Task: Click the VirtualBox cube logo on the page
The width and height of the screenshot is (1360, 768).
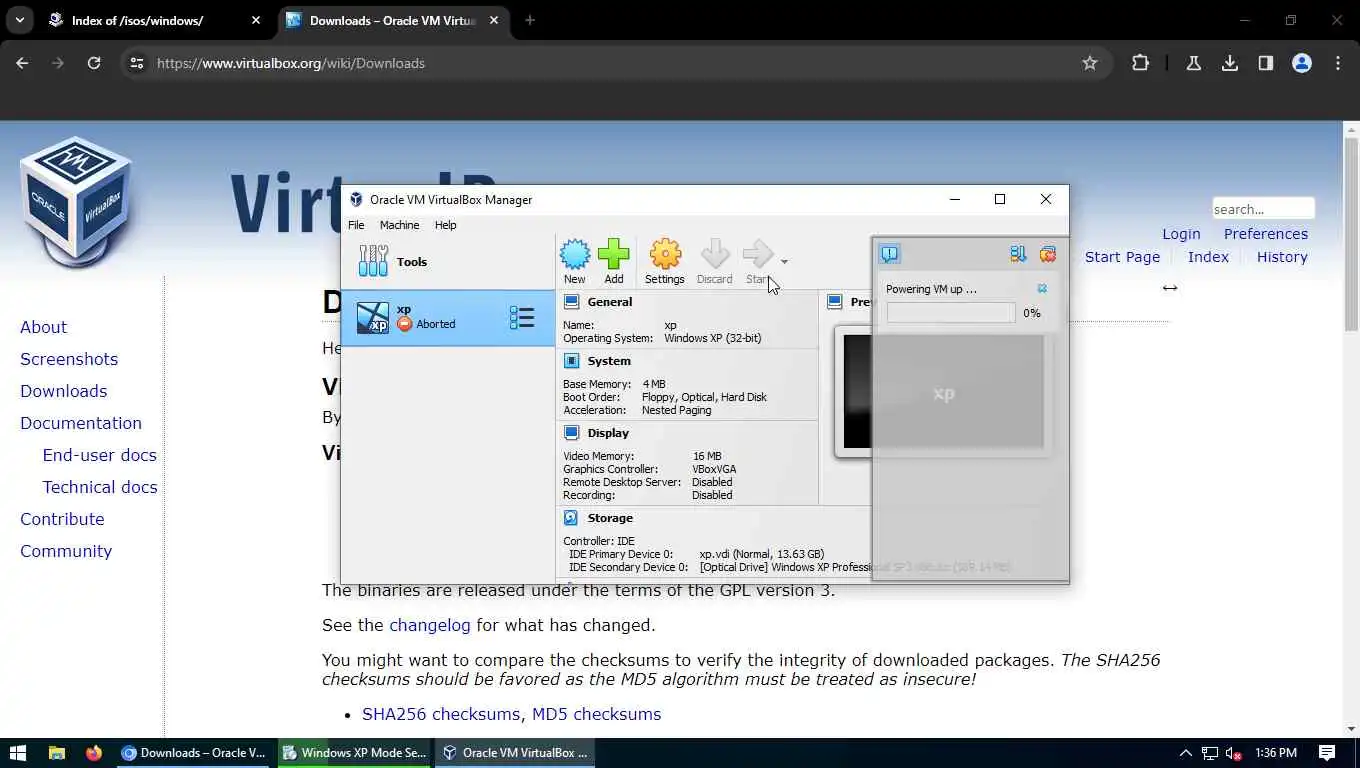Action: pos(77,202)
